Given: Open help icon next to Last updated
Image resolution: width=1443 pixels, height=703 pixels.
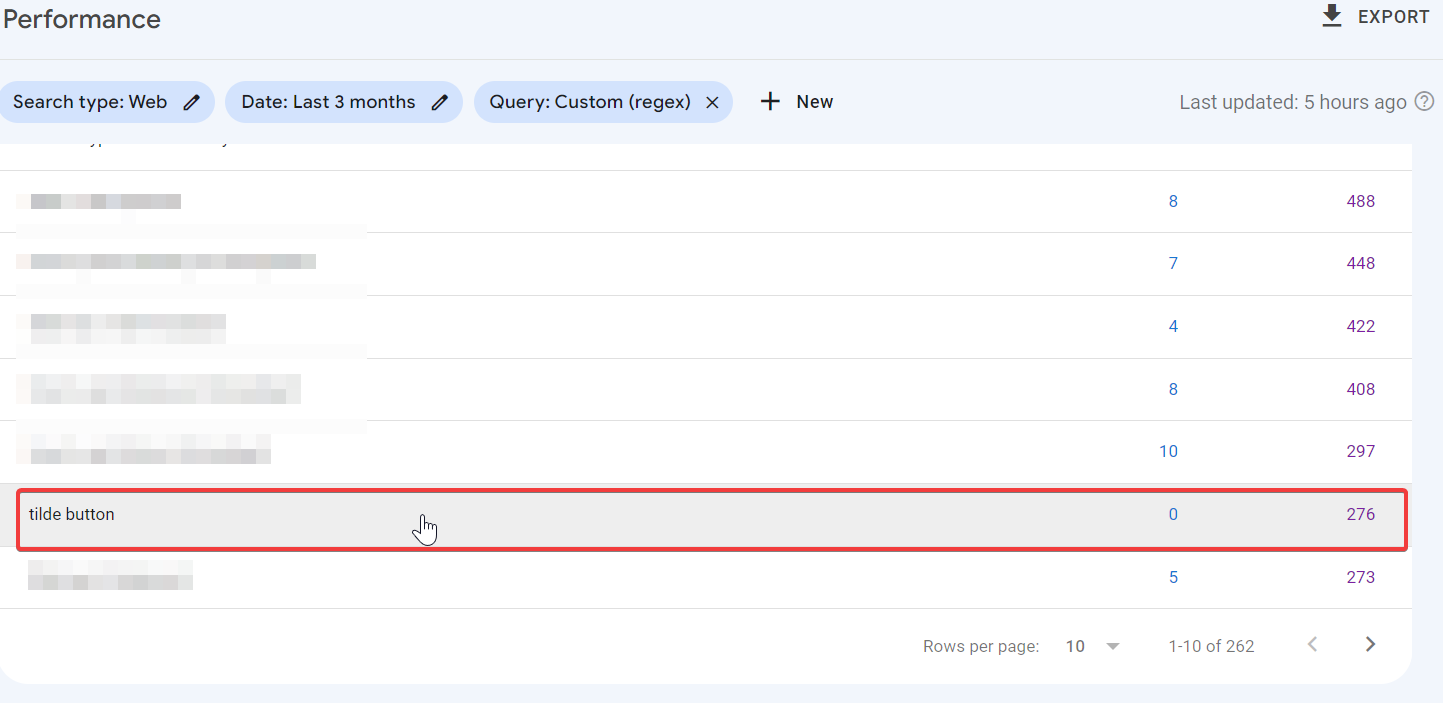Looking at the screenshot, I should point(1425,101).
